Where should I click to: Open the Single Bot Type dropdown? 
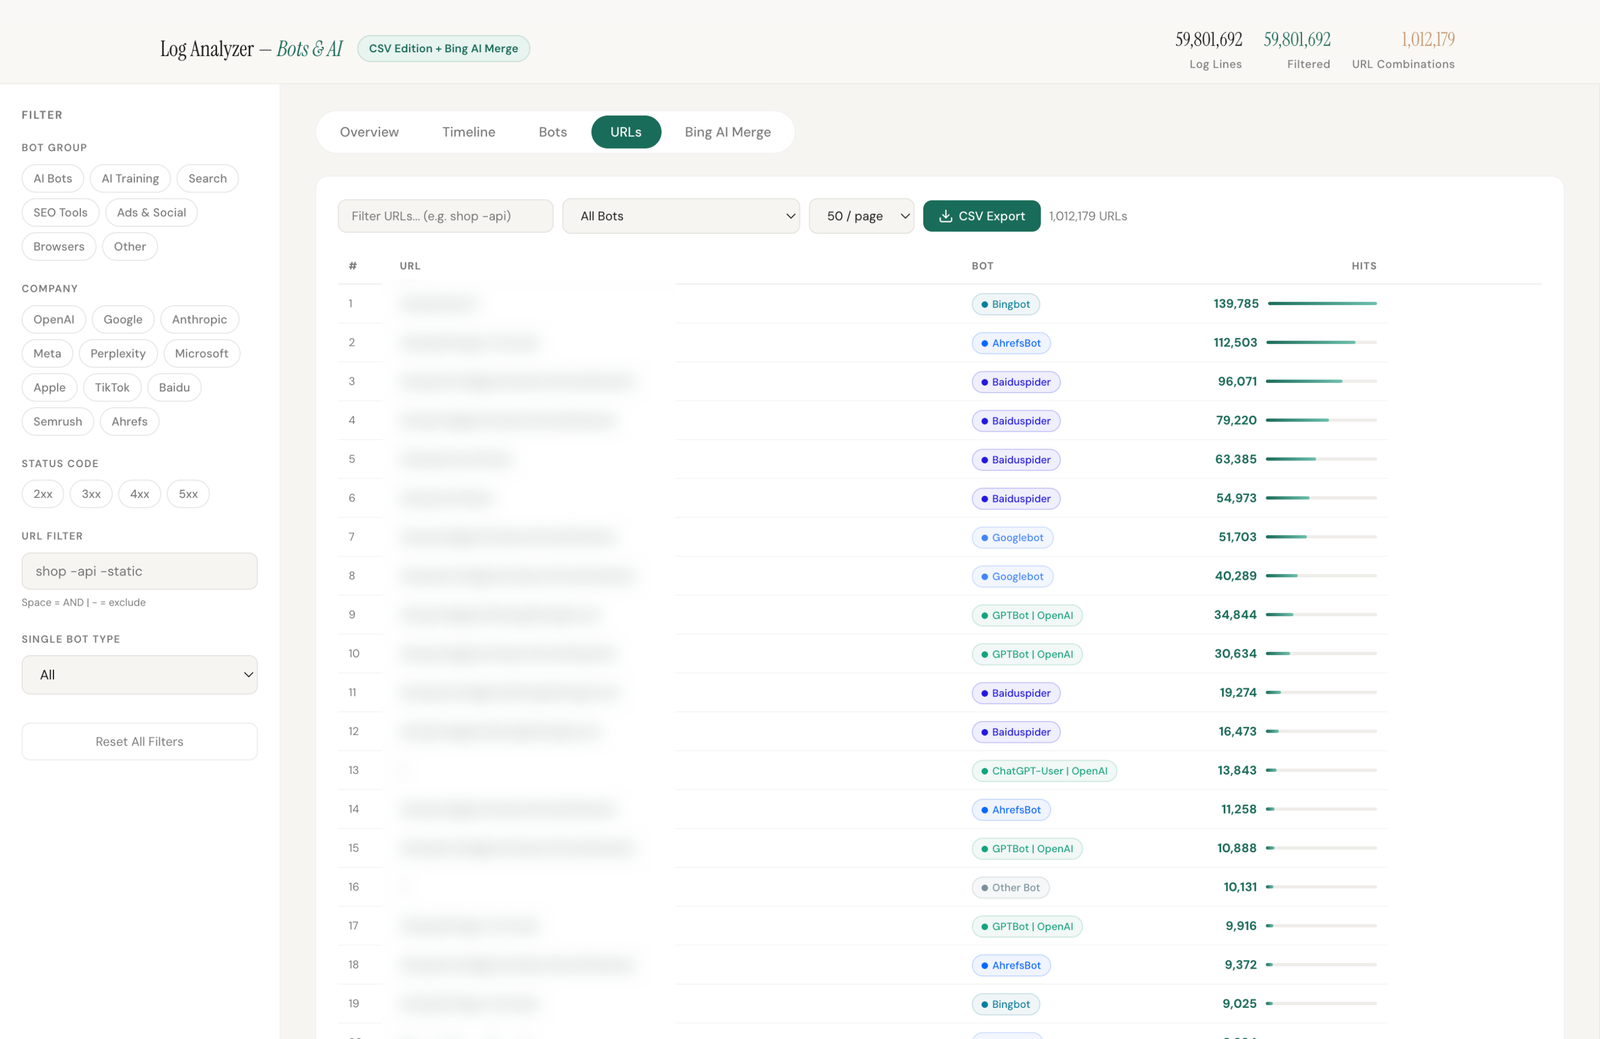[x=139, y=674]
